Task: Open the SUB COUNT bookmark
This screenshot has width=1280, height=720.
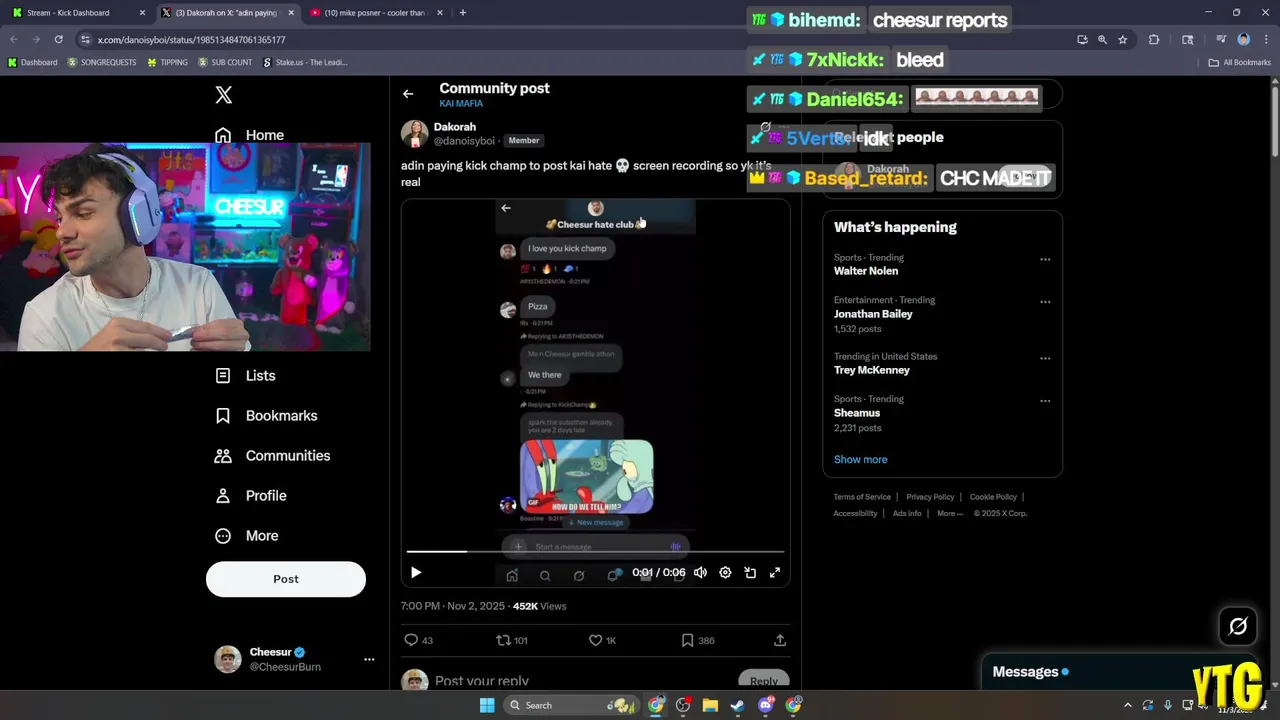Action: pyautogui.click(x=225, y=62)
